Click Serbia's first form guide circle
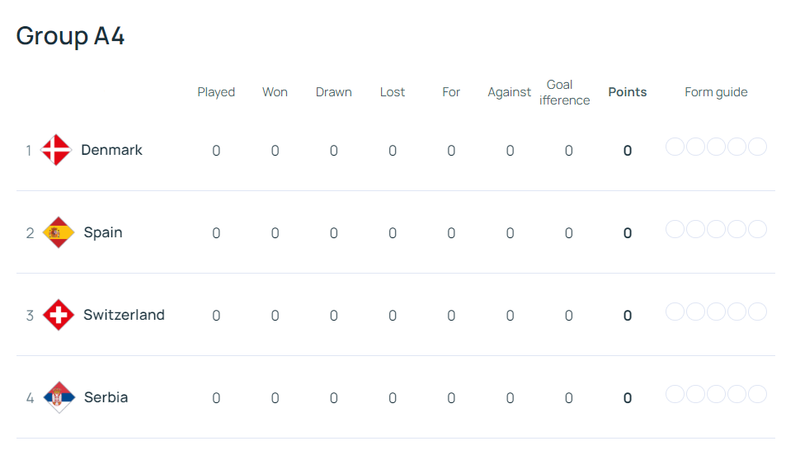800x454 pixels. pyautogui.click(x=675, y=394)
